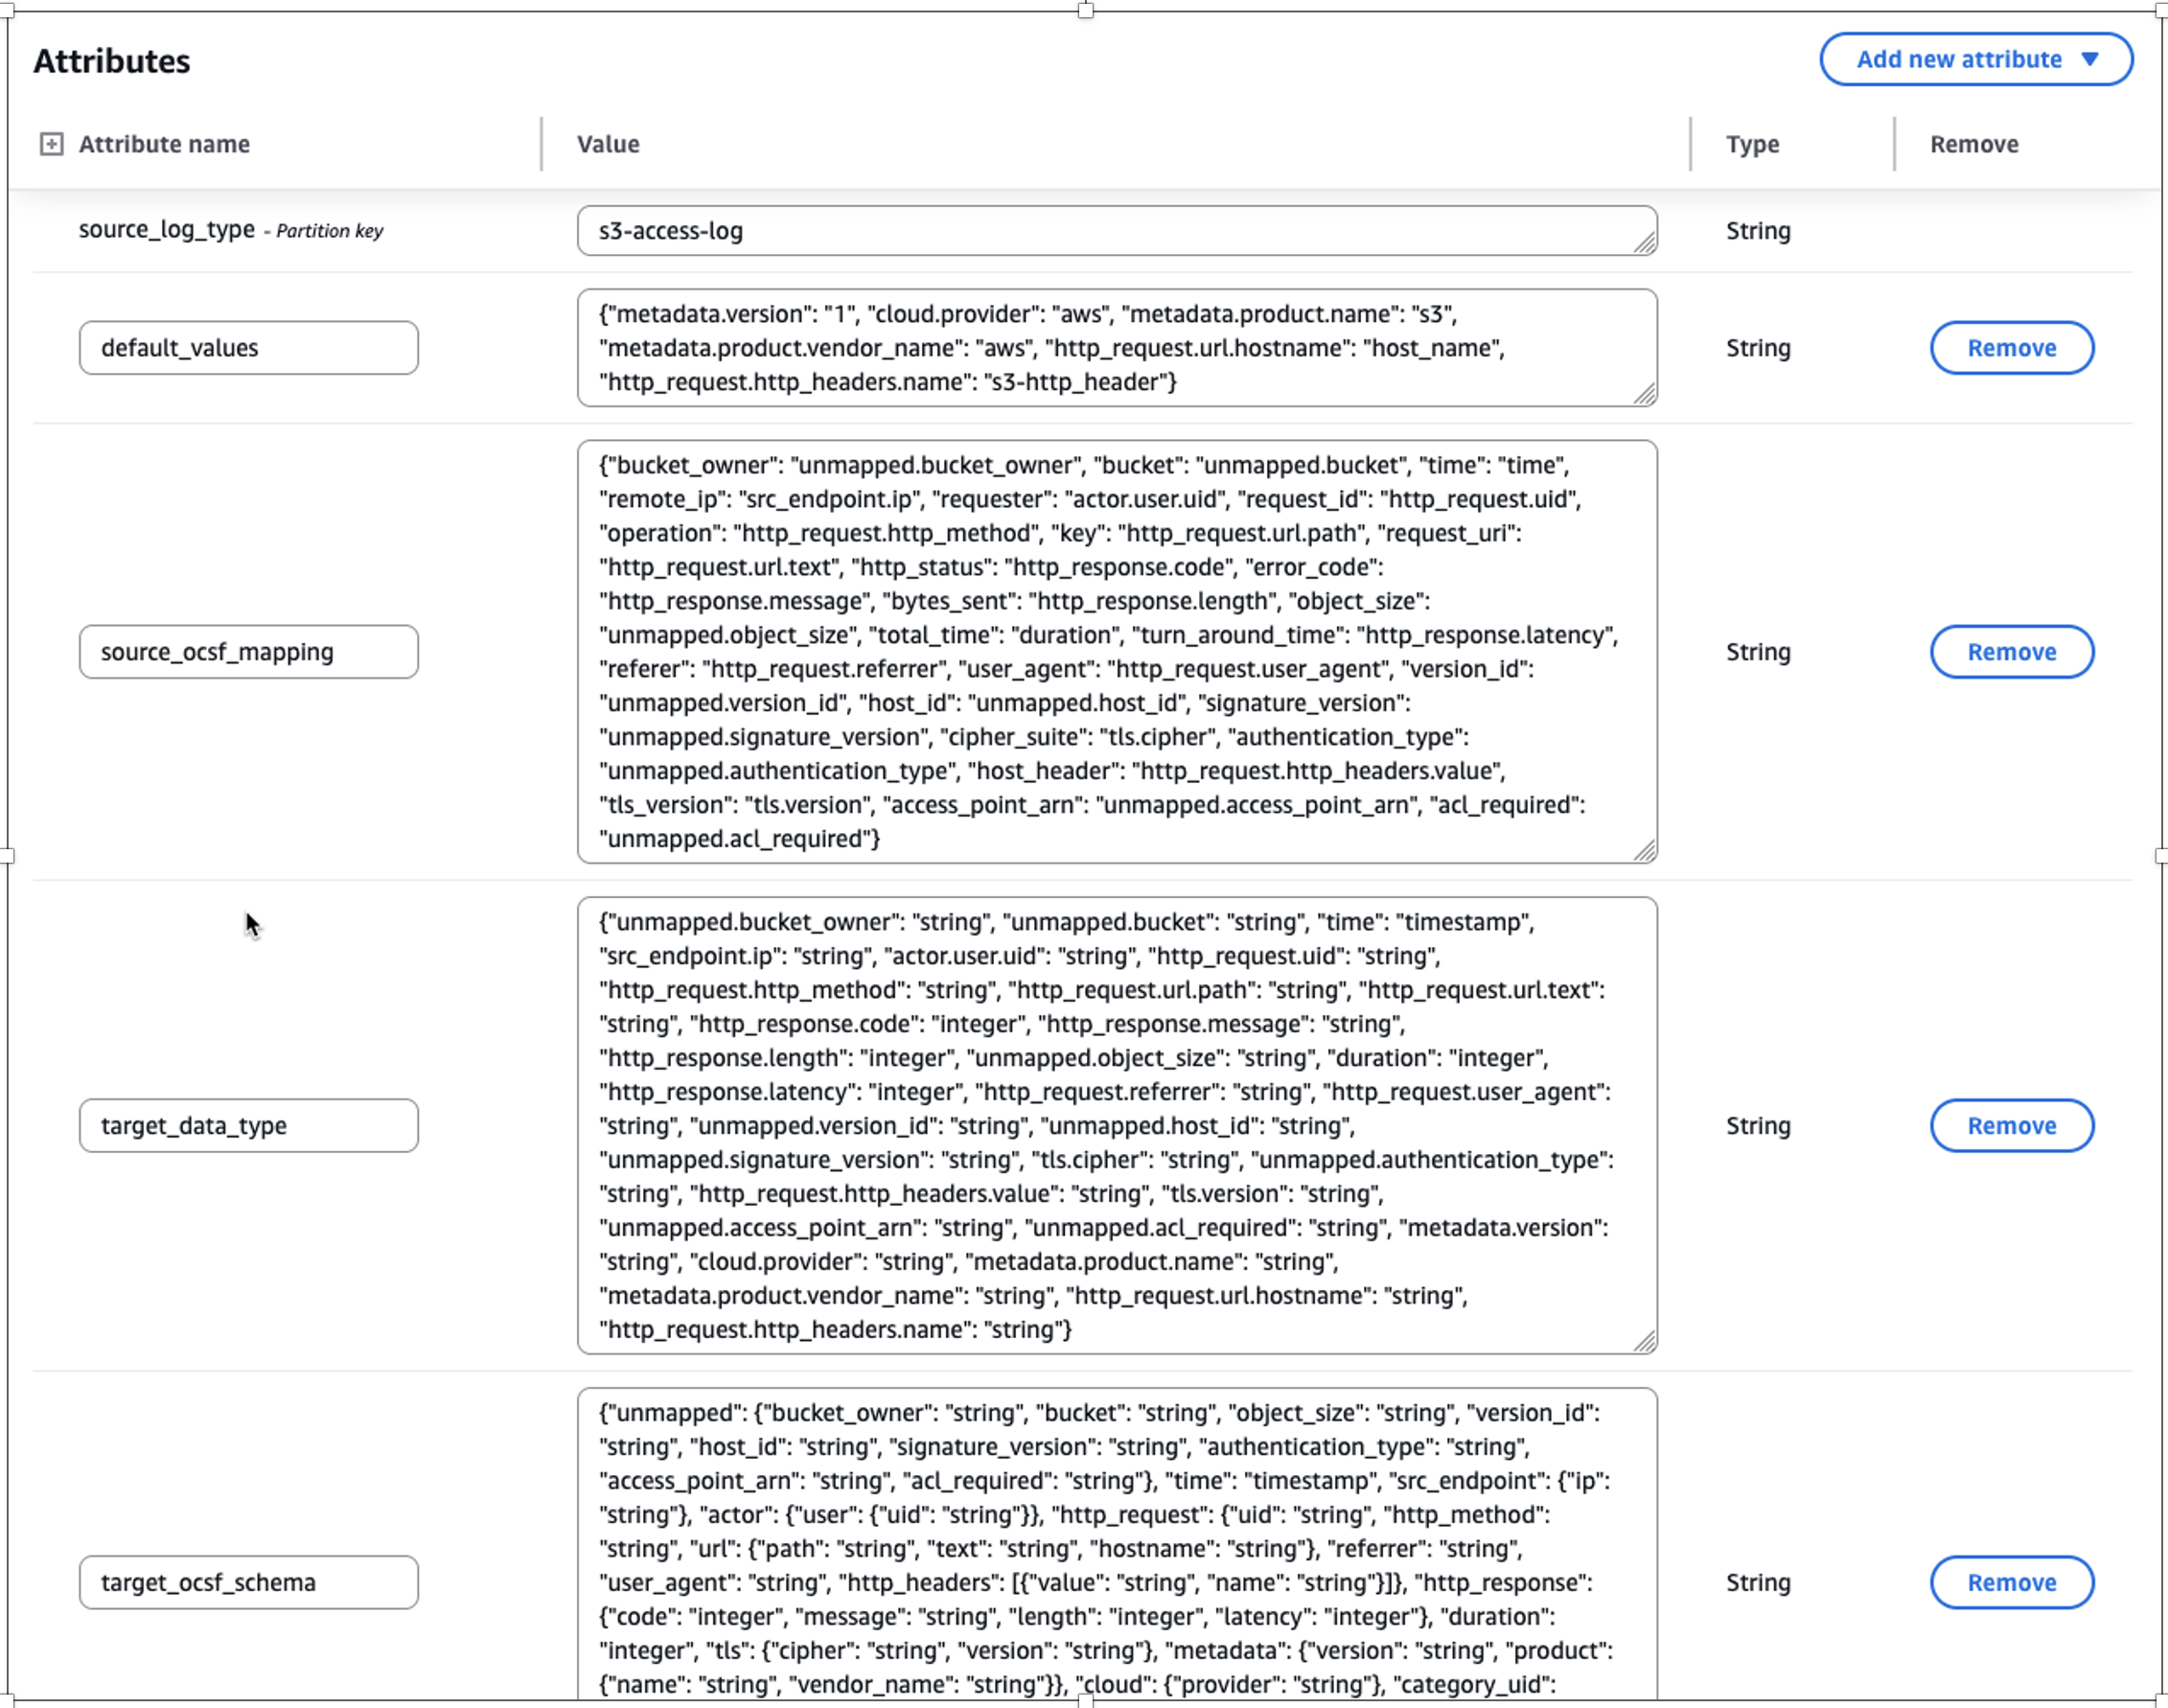Click the Add new attribute arrow
Viewport: 2168px width, 1708px height.
(2089, 59)
